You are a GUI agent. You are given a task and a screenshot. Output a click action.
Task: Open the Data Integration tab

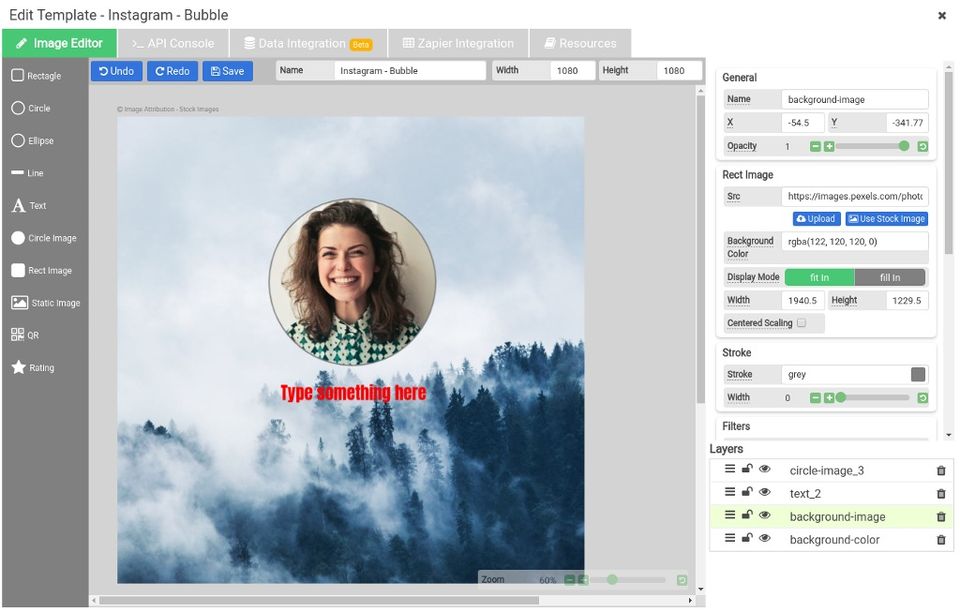pyautogui.click(x=308, y=43)
